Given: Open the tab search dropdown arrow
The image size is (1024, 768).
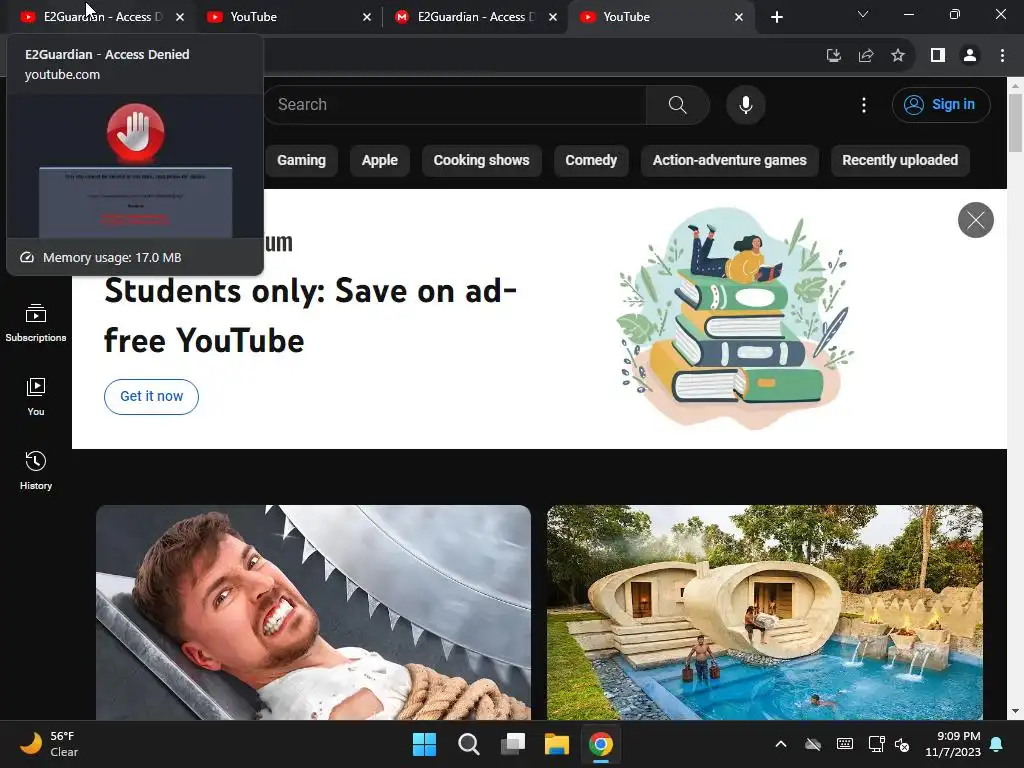Looking at the screenshot, I should click(863, 14).
